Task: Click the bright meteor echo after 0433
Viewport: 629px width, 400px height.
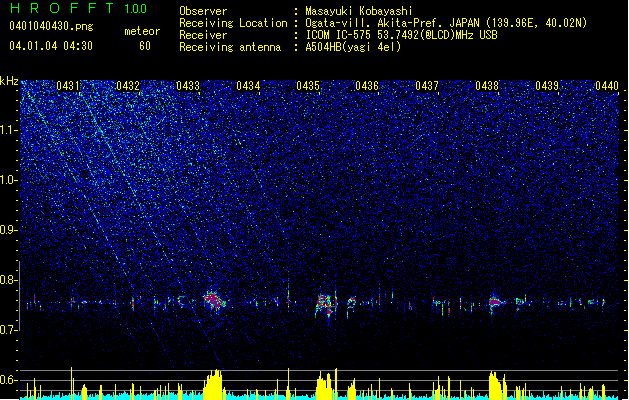Action: (213, 301)
